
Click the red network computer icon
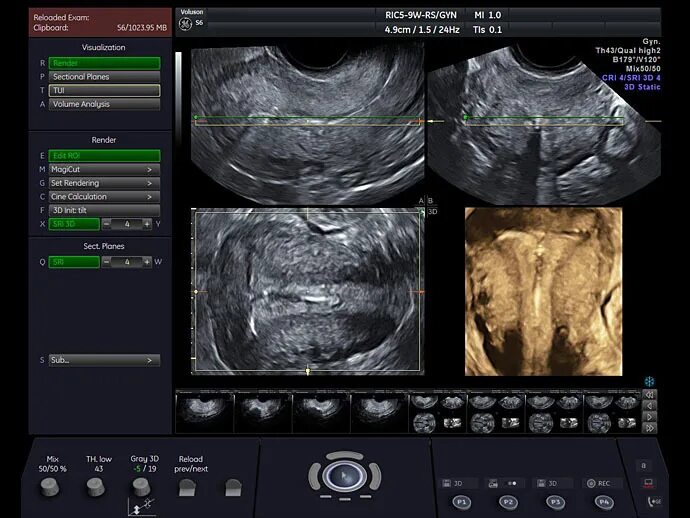point(648,483)
